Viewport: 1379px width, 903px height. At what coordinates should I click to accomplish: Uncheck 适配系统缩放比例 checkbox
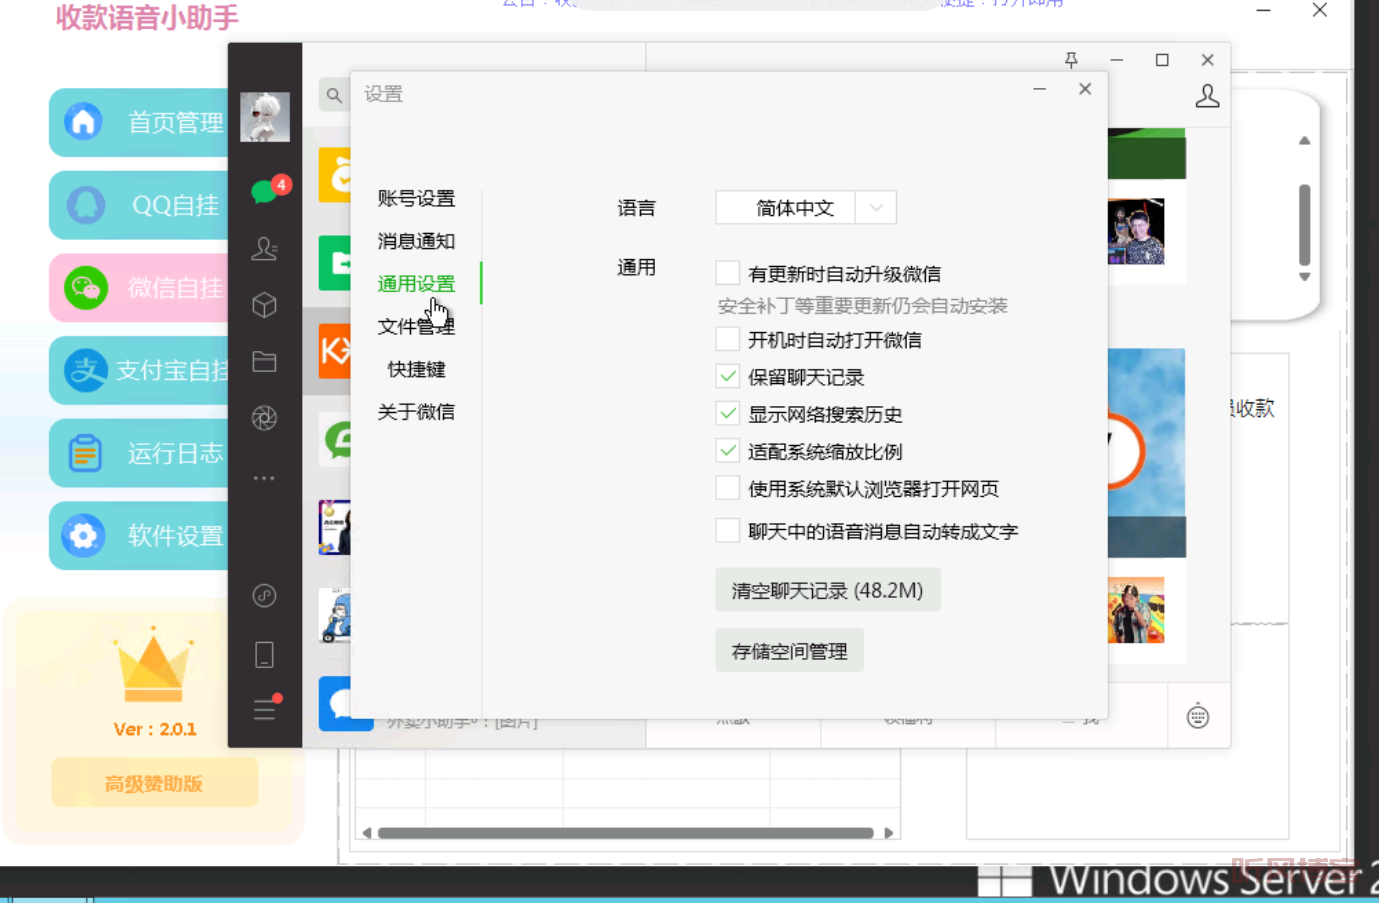(x=728, y=450)
